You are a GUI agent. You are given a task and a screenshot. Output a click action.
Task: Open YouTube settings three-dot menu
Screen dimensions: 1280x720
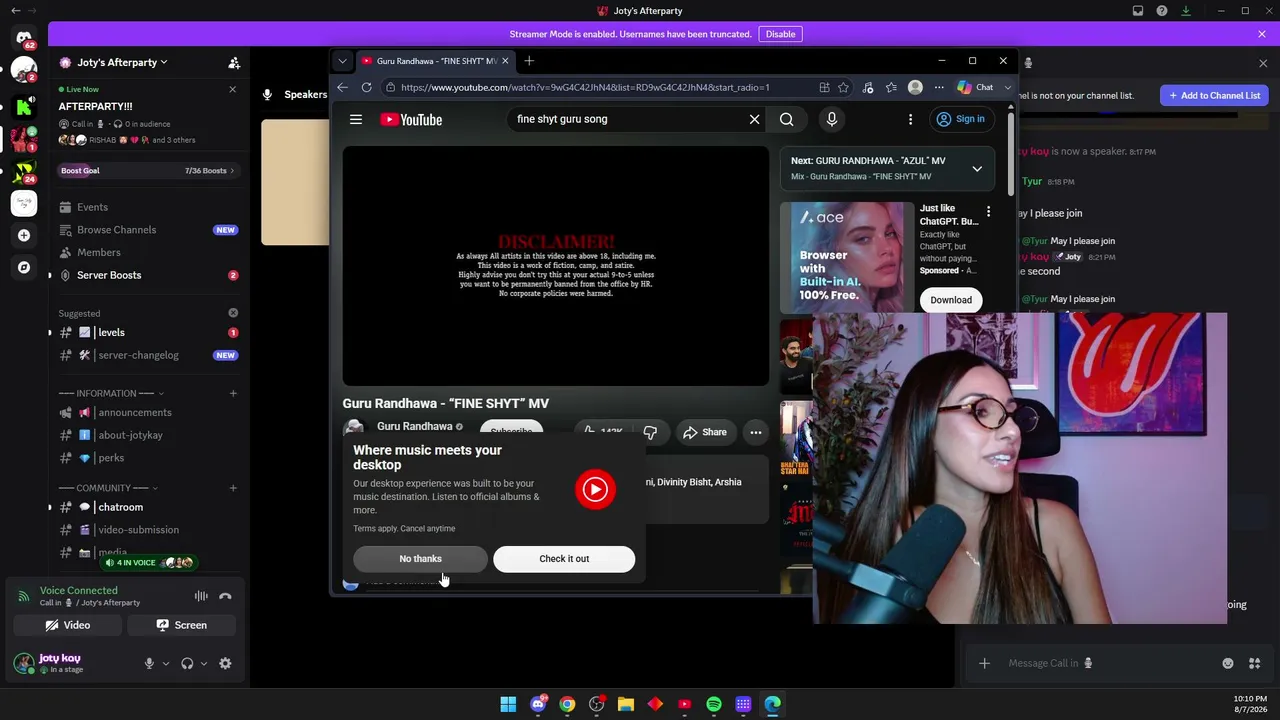[910, 119]
